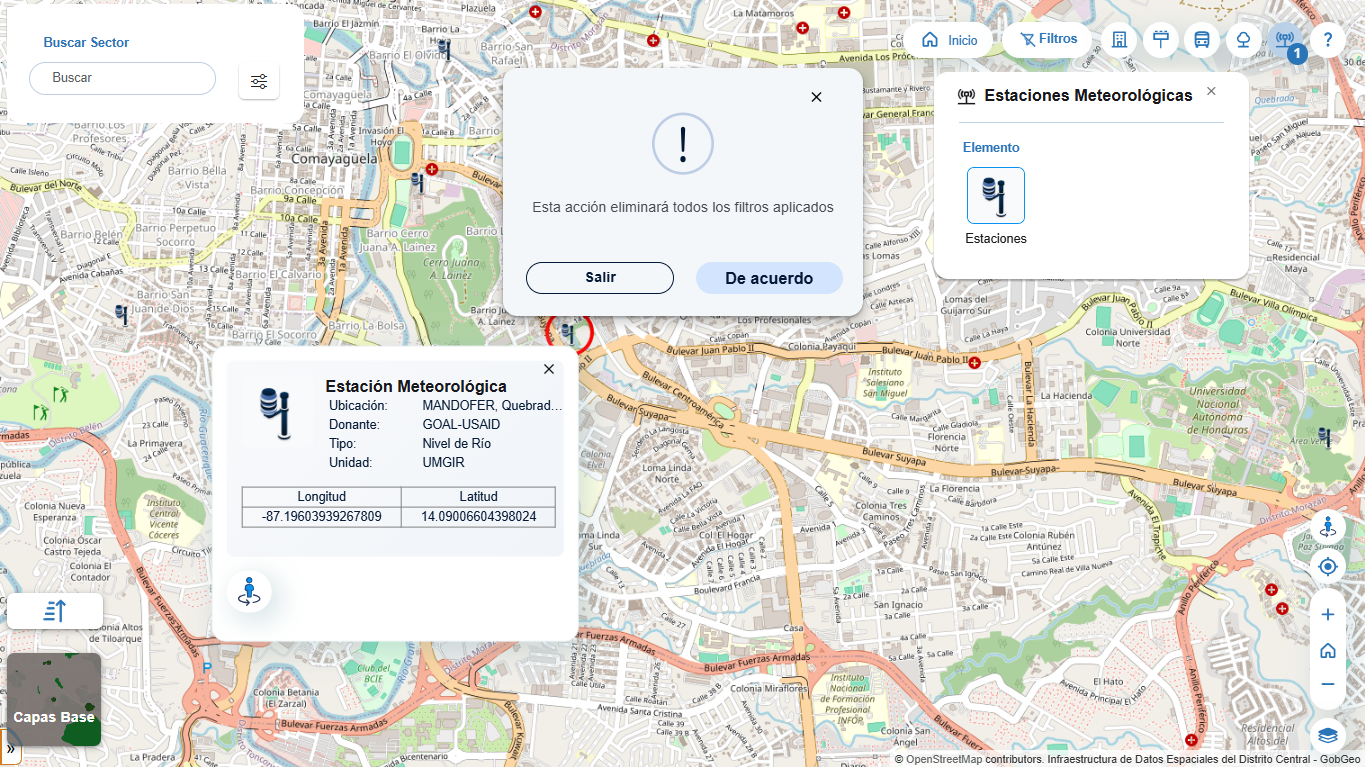Toggle the weather stations antenna icon
Image resolution: width=1365 pixels, height=767 pixels.
click(x=1284, y=40)
